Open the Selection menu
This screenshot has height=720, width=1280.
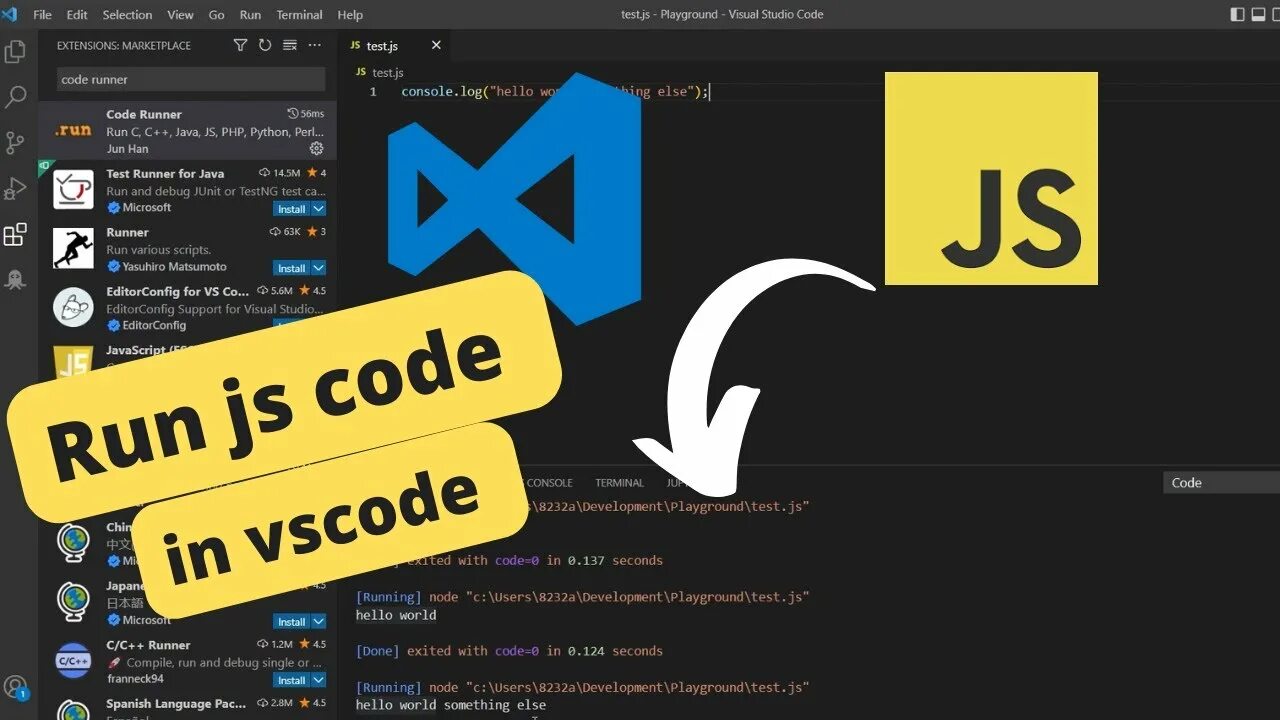(x=128, y=15)
